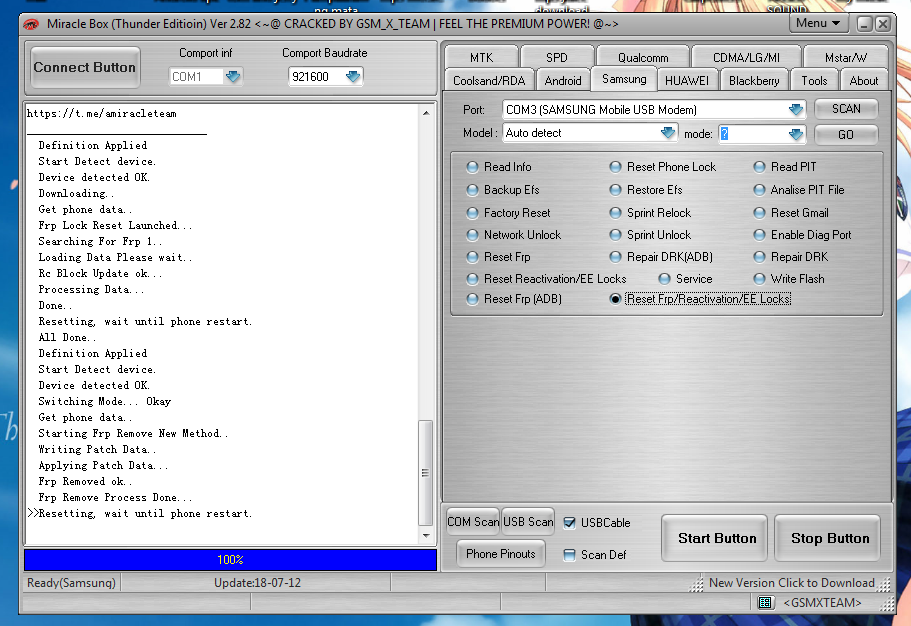Image resolution: width=911 pixels, height=626 pixels.
Task: Click the status bar calculator icon beside GSMXTEAM
Action: coord(765,603)
